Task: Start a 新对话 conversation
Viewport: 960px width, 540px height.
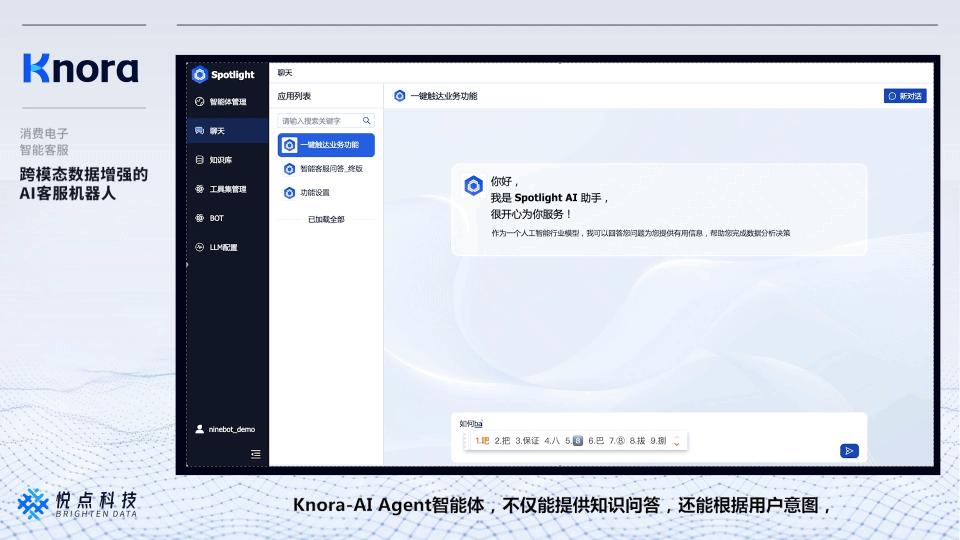Action: coord(904,96)
